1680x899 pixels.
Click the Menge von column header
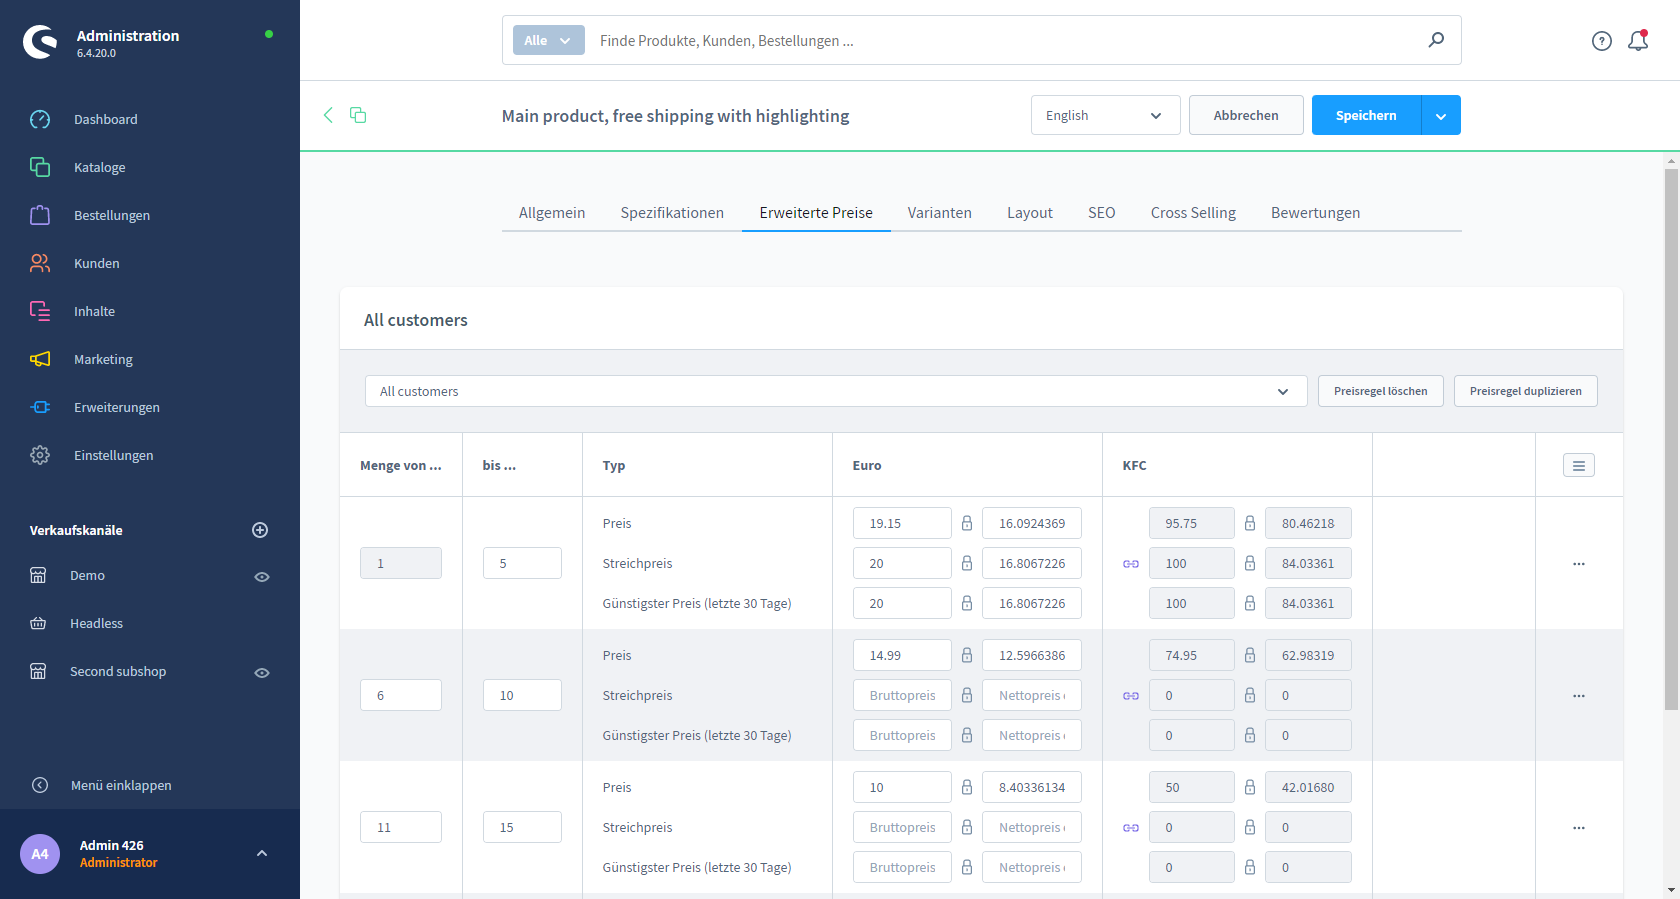point(401,465)
